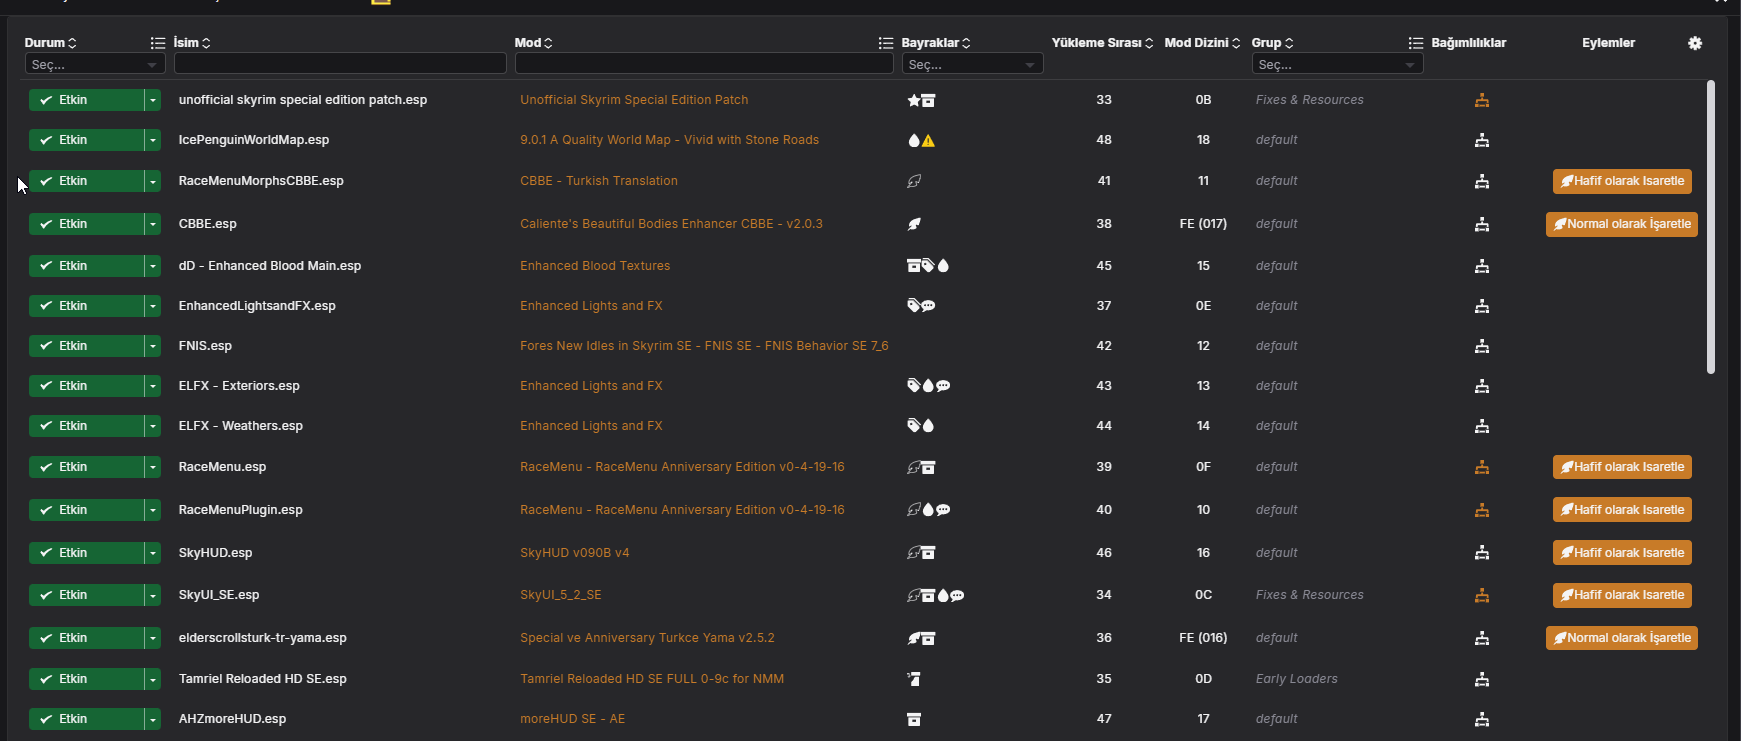Screen dimensions: 1741x741
Task: Sort by Mod Dizini column
Action: click(x=1202, y=43)
